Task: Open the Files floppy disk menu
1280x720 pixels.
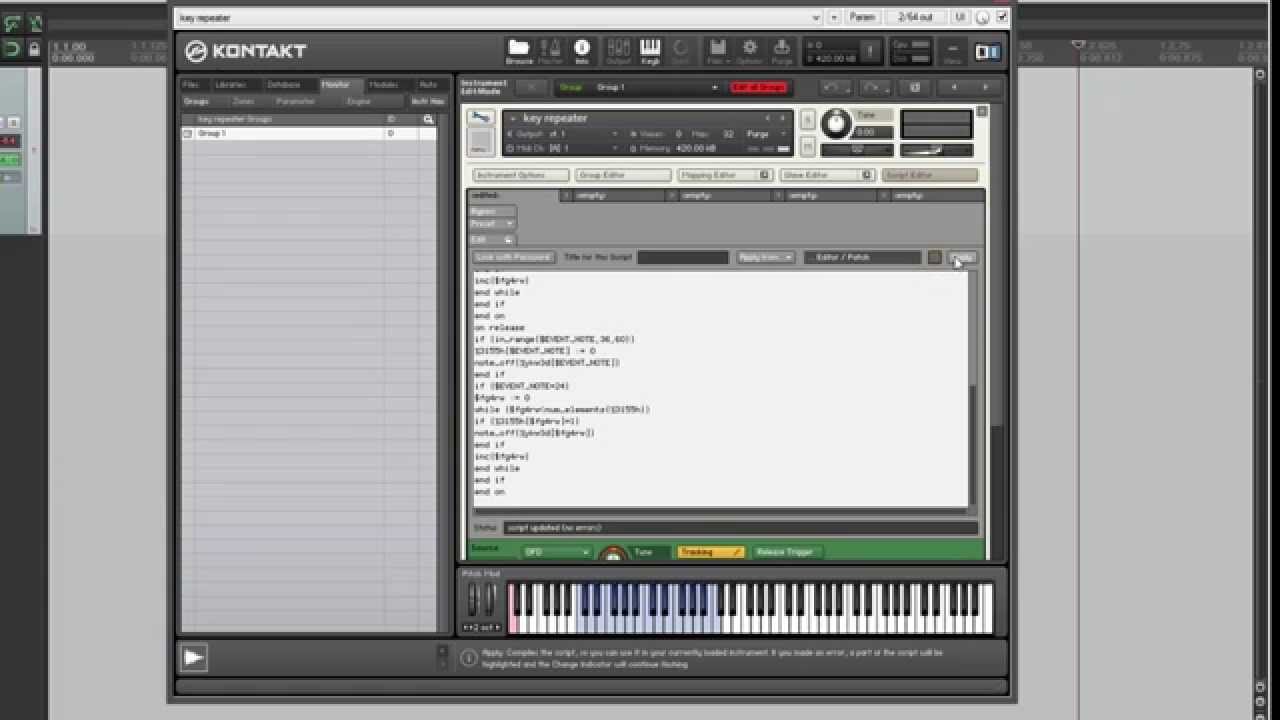Action: [717, 50]
